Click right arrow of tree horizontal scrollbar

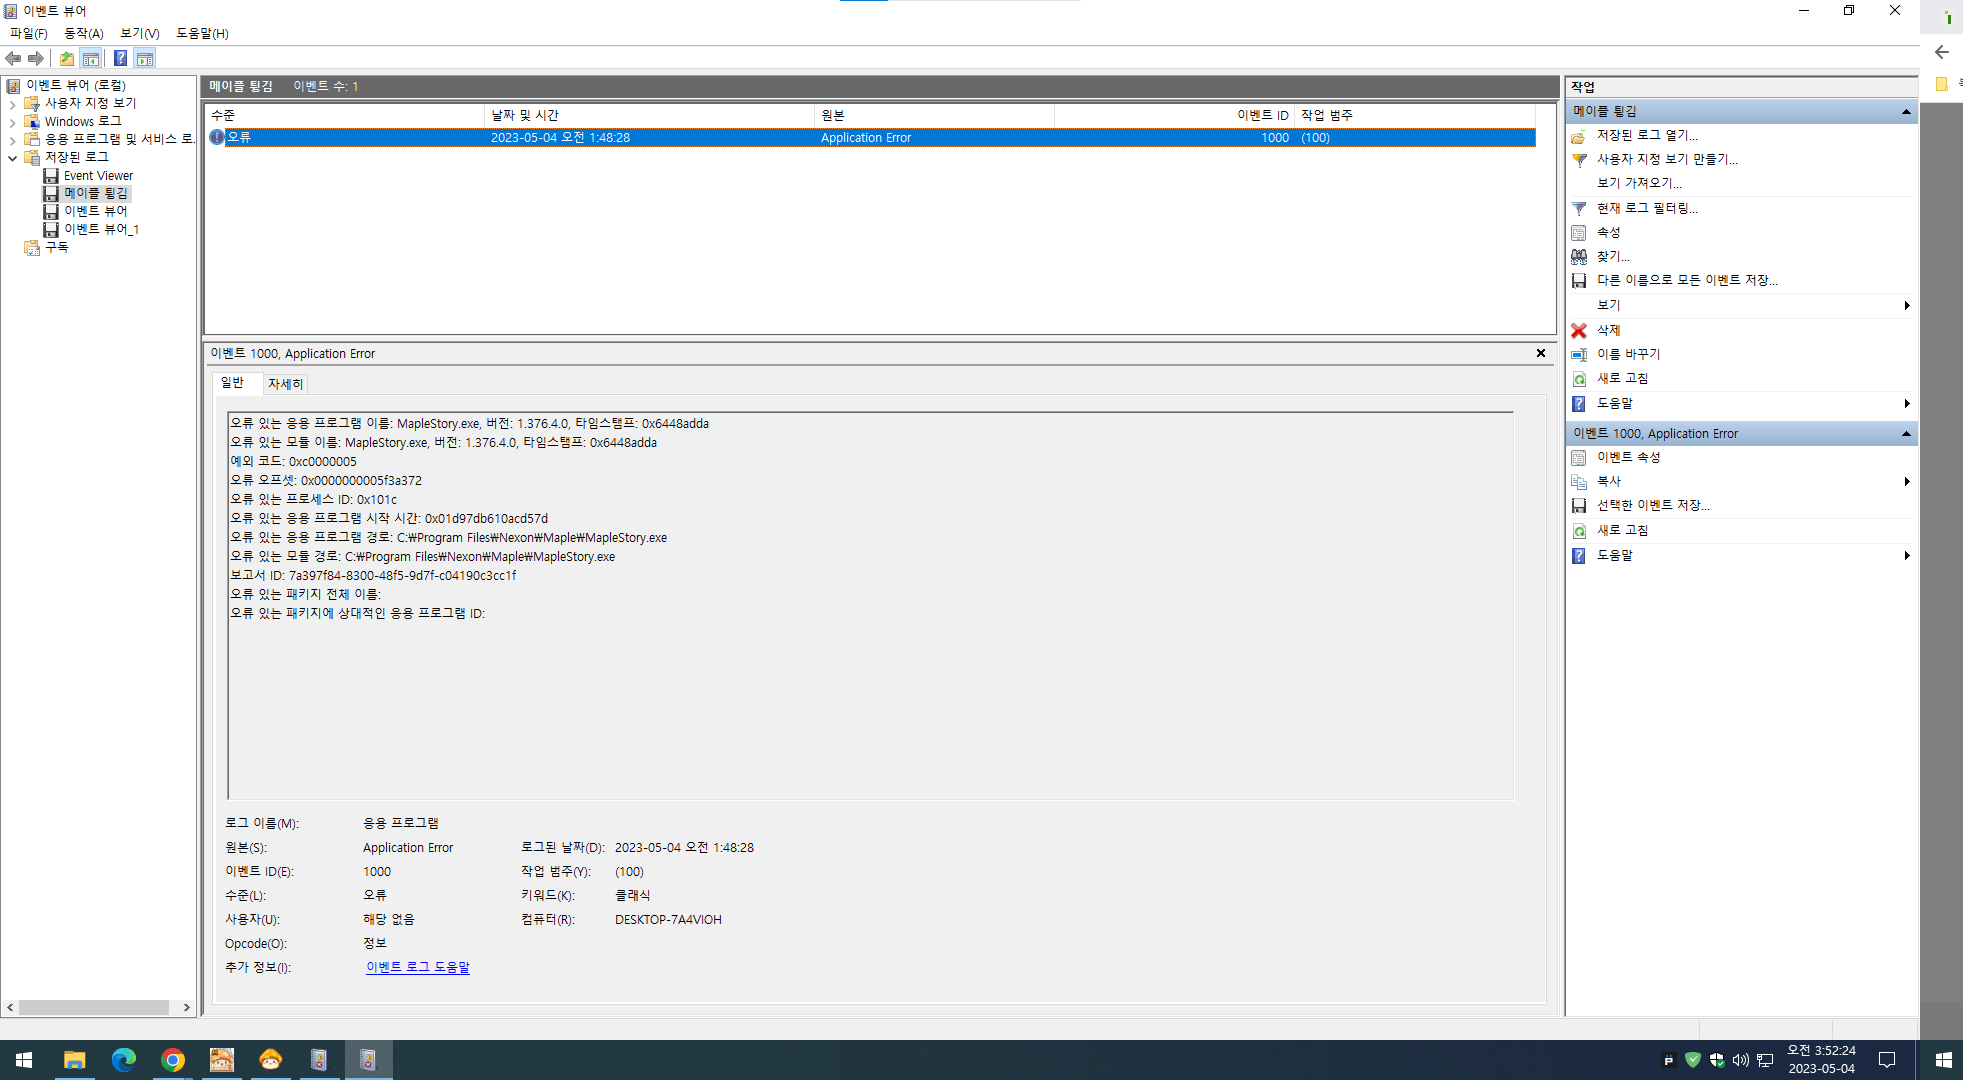coord(186,1007)
